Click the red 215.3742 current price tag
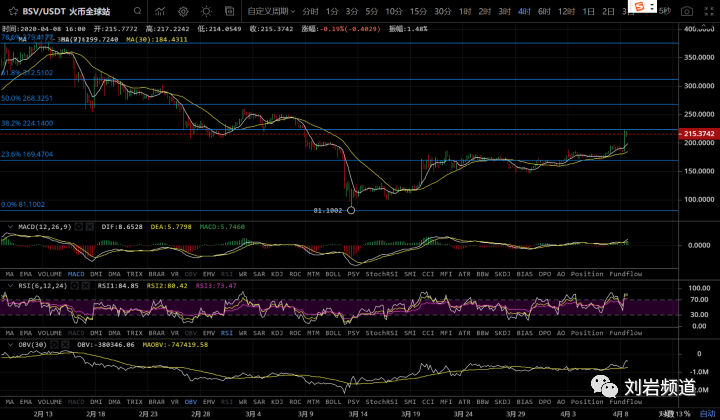The image size is (720, 420). 699,134
